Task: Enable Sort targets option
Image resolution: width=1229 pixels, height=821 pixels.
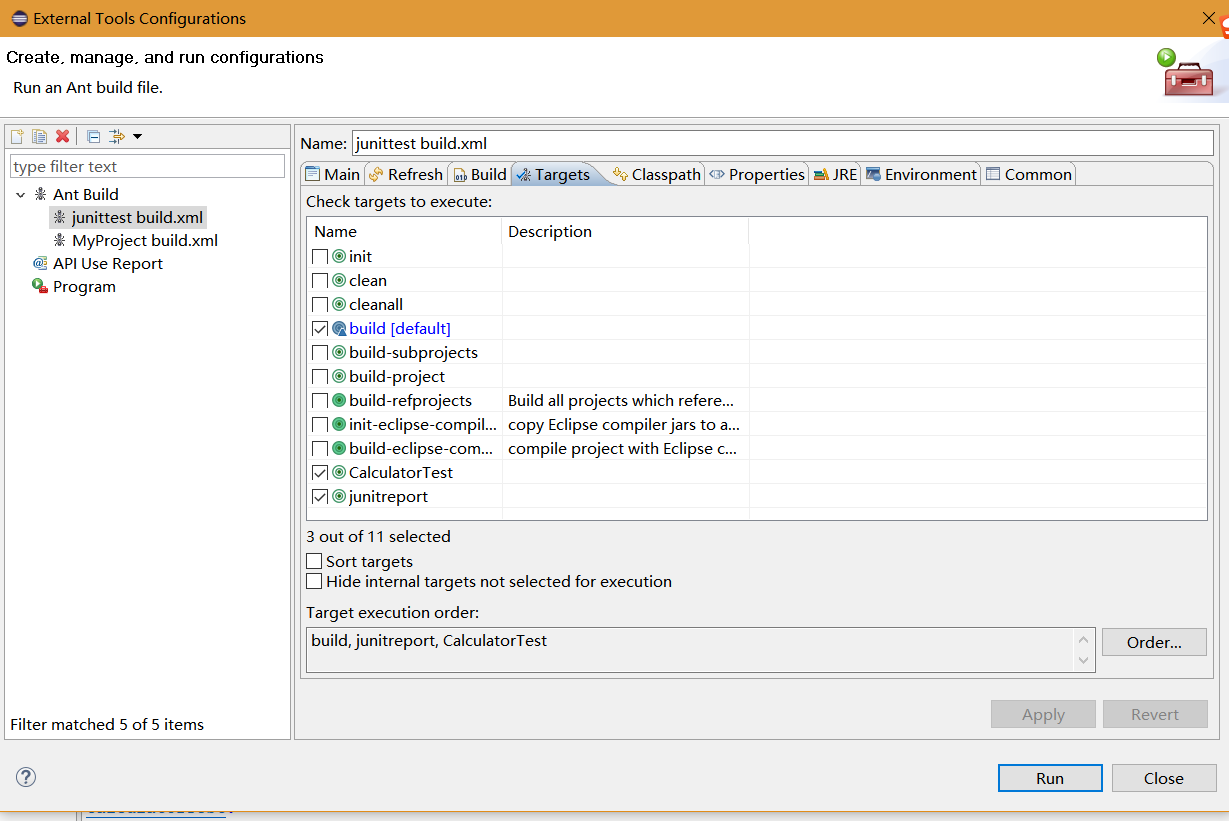Action: pos(314,562)
